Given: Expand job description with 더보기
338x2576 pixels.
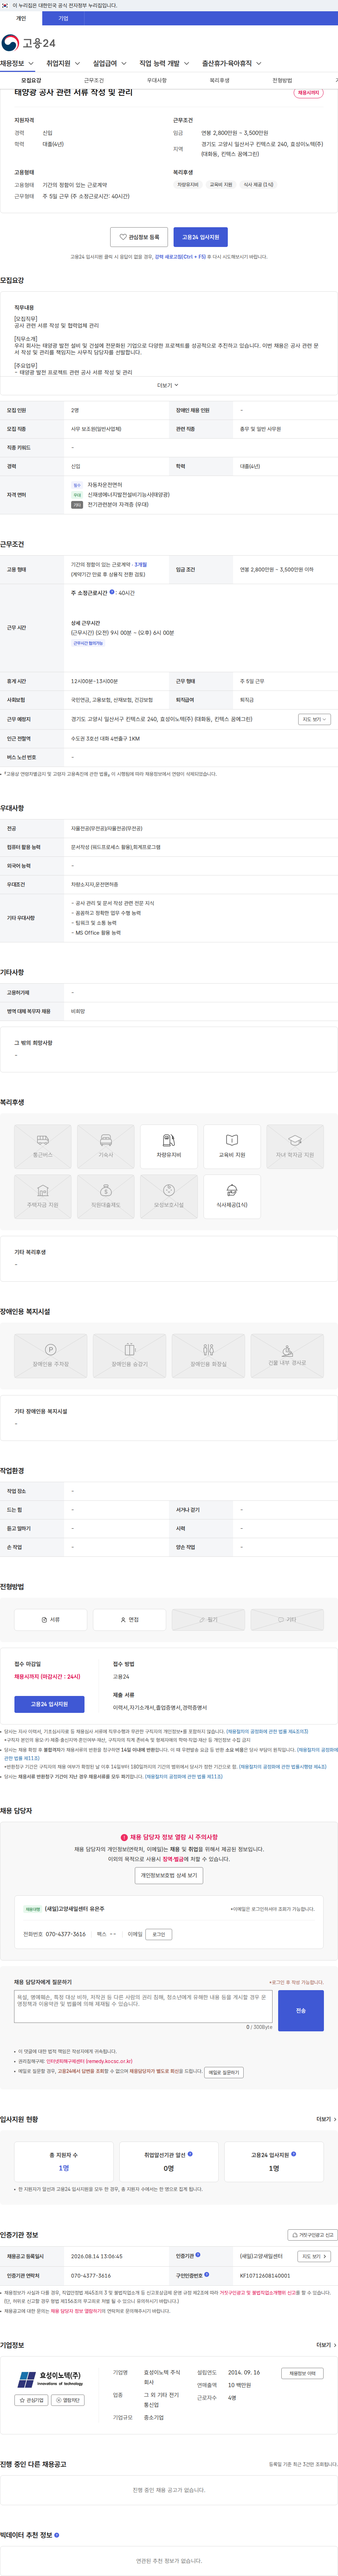Looking at the screenshot, I should pos(168,385).
